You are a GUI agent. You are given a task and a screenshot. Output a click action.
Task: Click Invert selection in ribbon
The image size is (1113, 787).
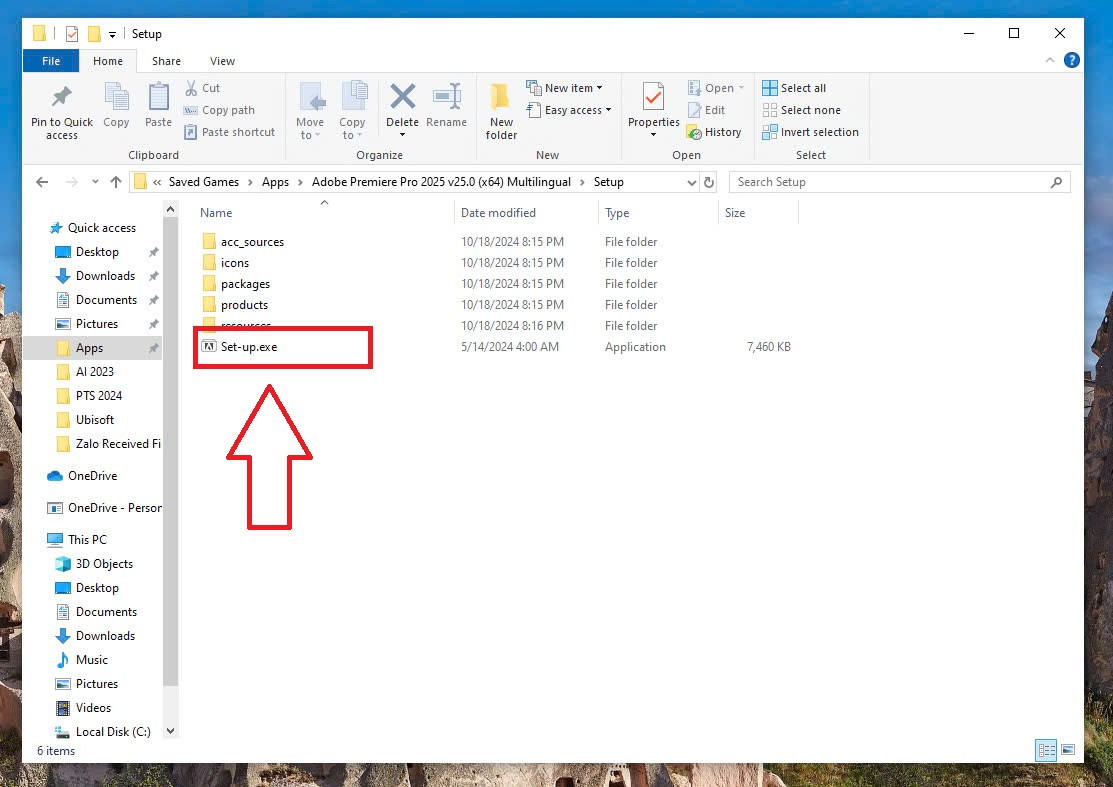pyautogui.click(x=810, y=132)
